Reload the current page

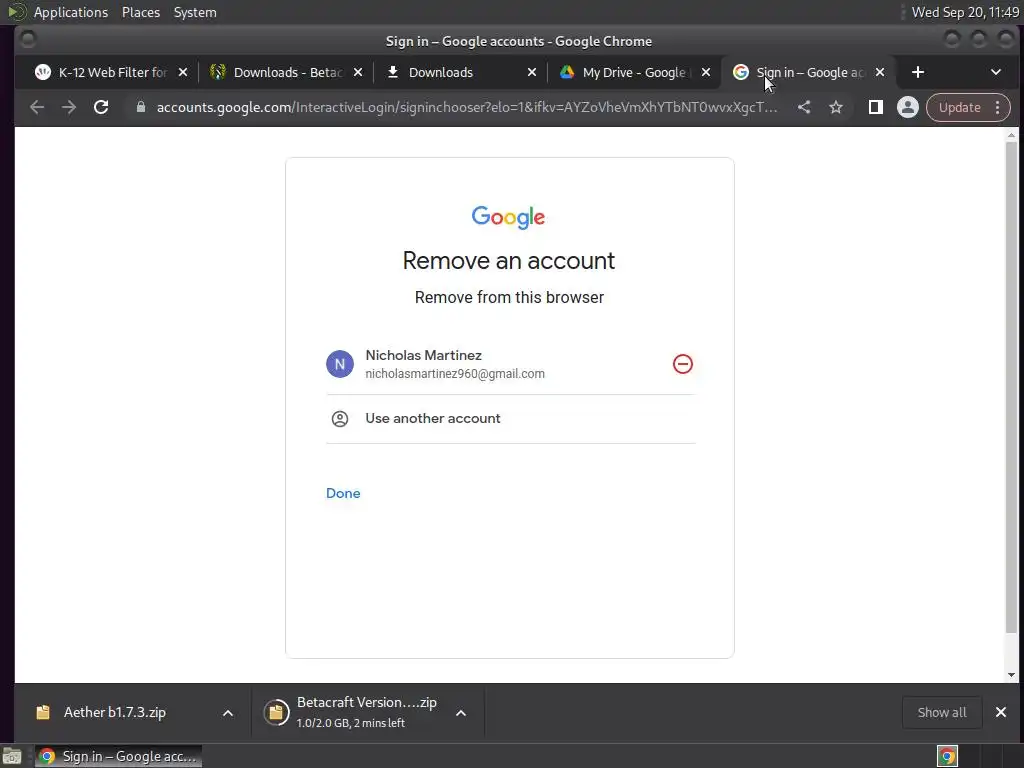click(101, 108)
